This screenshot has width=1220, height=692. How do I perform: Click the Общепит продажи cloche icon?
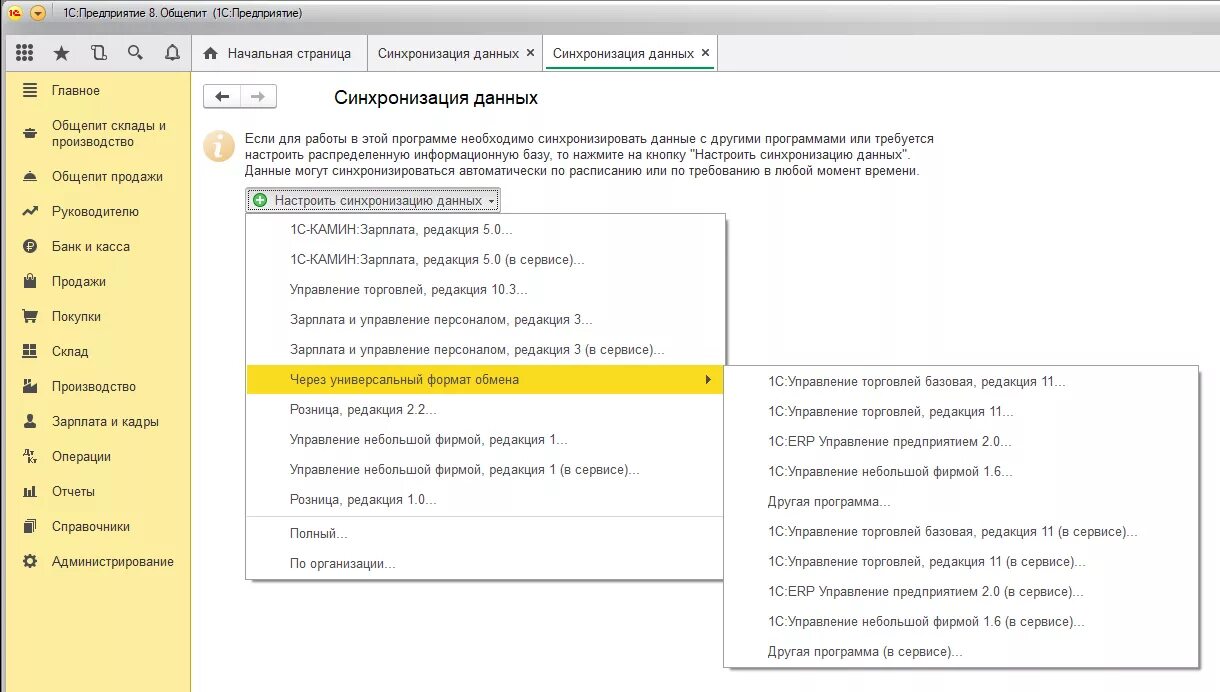pyautogui.click(x=30, y=176)
